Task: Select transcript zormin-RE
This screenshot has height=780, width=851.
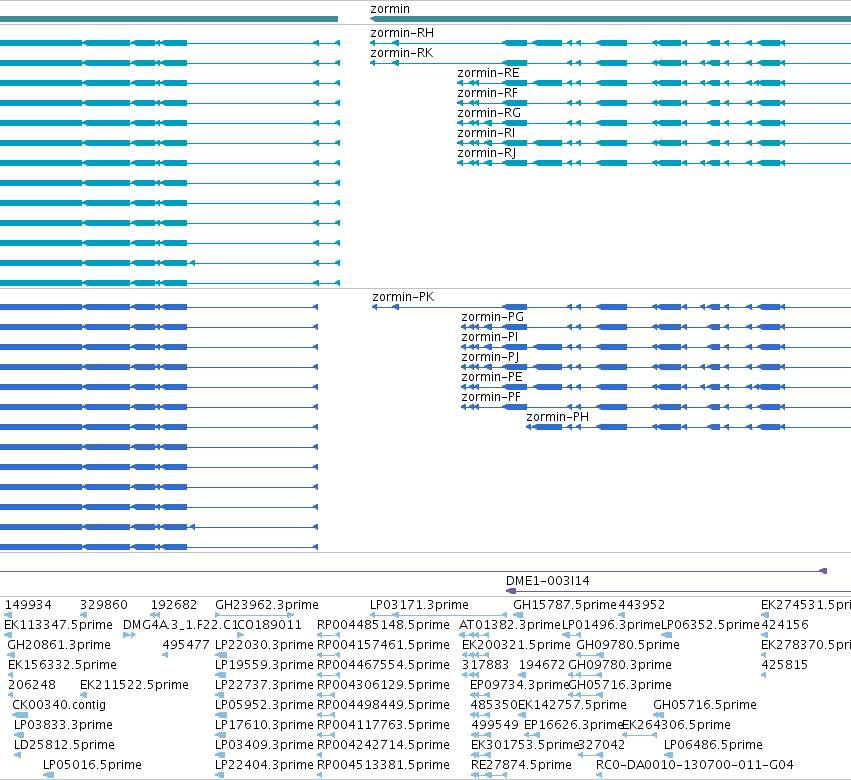Action: (488, 73)
